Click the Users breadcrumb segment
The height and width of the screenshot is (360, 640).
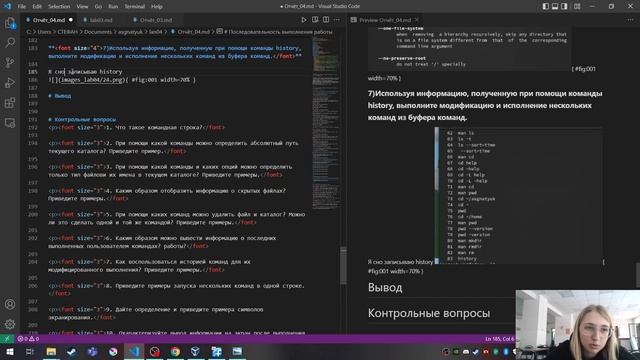click(44, 31)
